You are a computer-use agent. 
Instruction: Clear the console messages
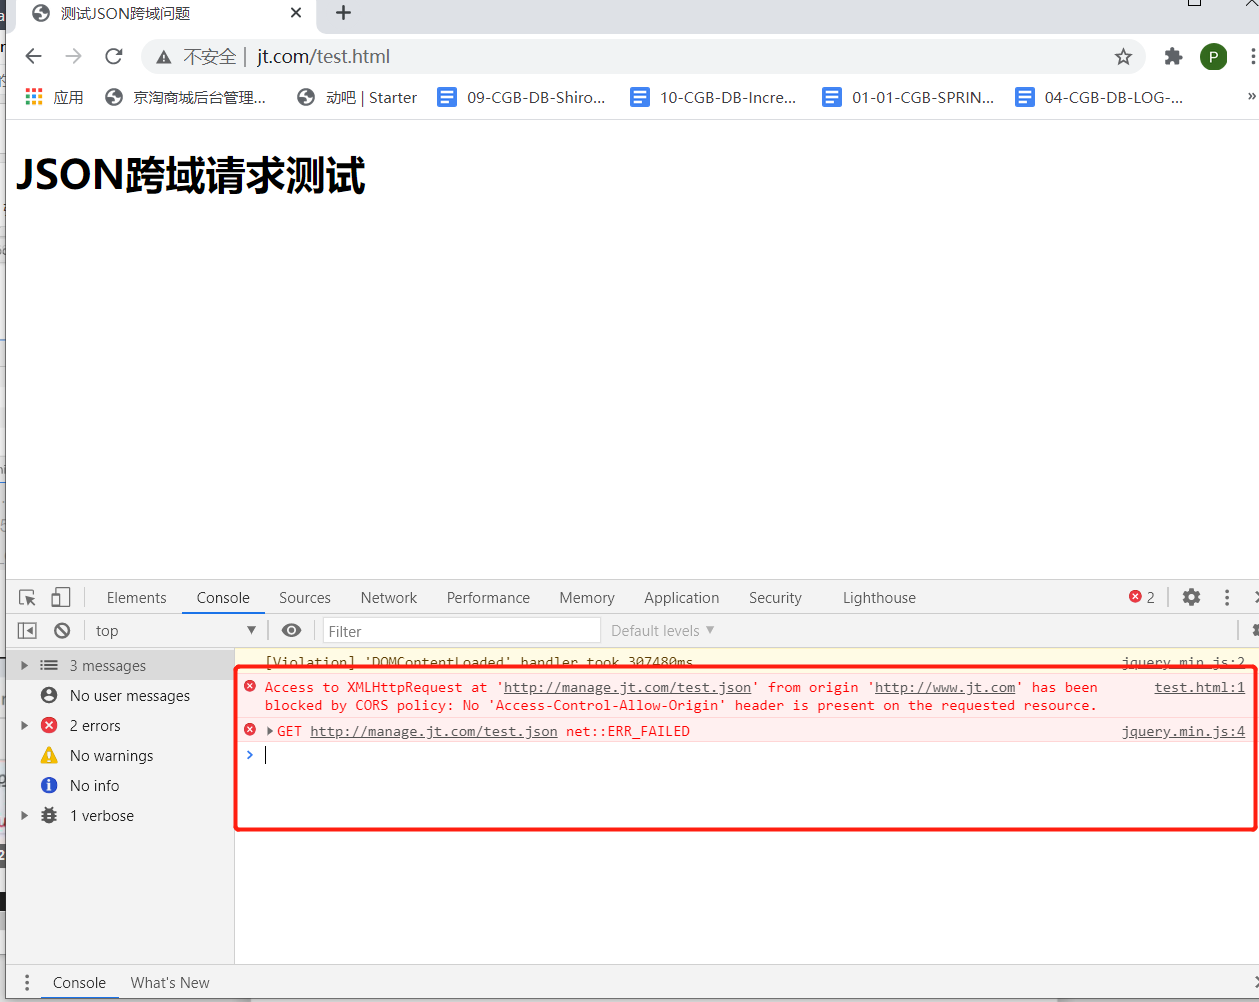point(62,630)
